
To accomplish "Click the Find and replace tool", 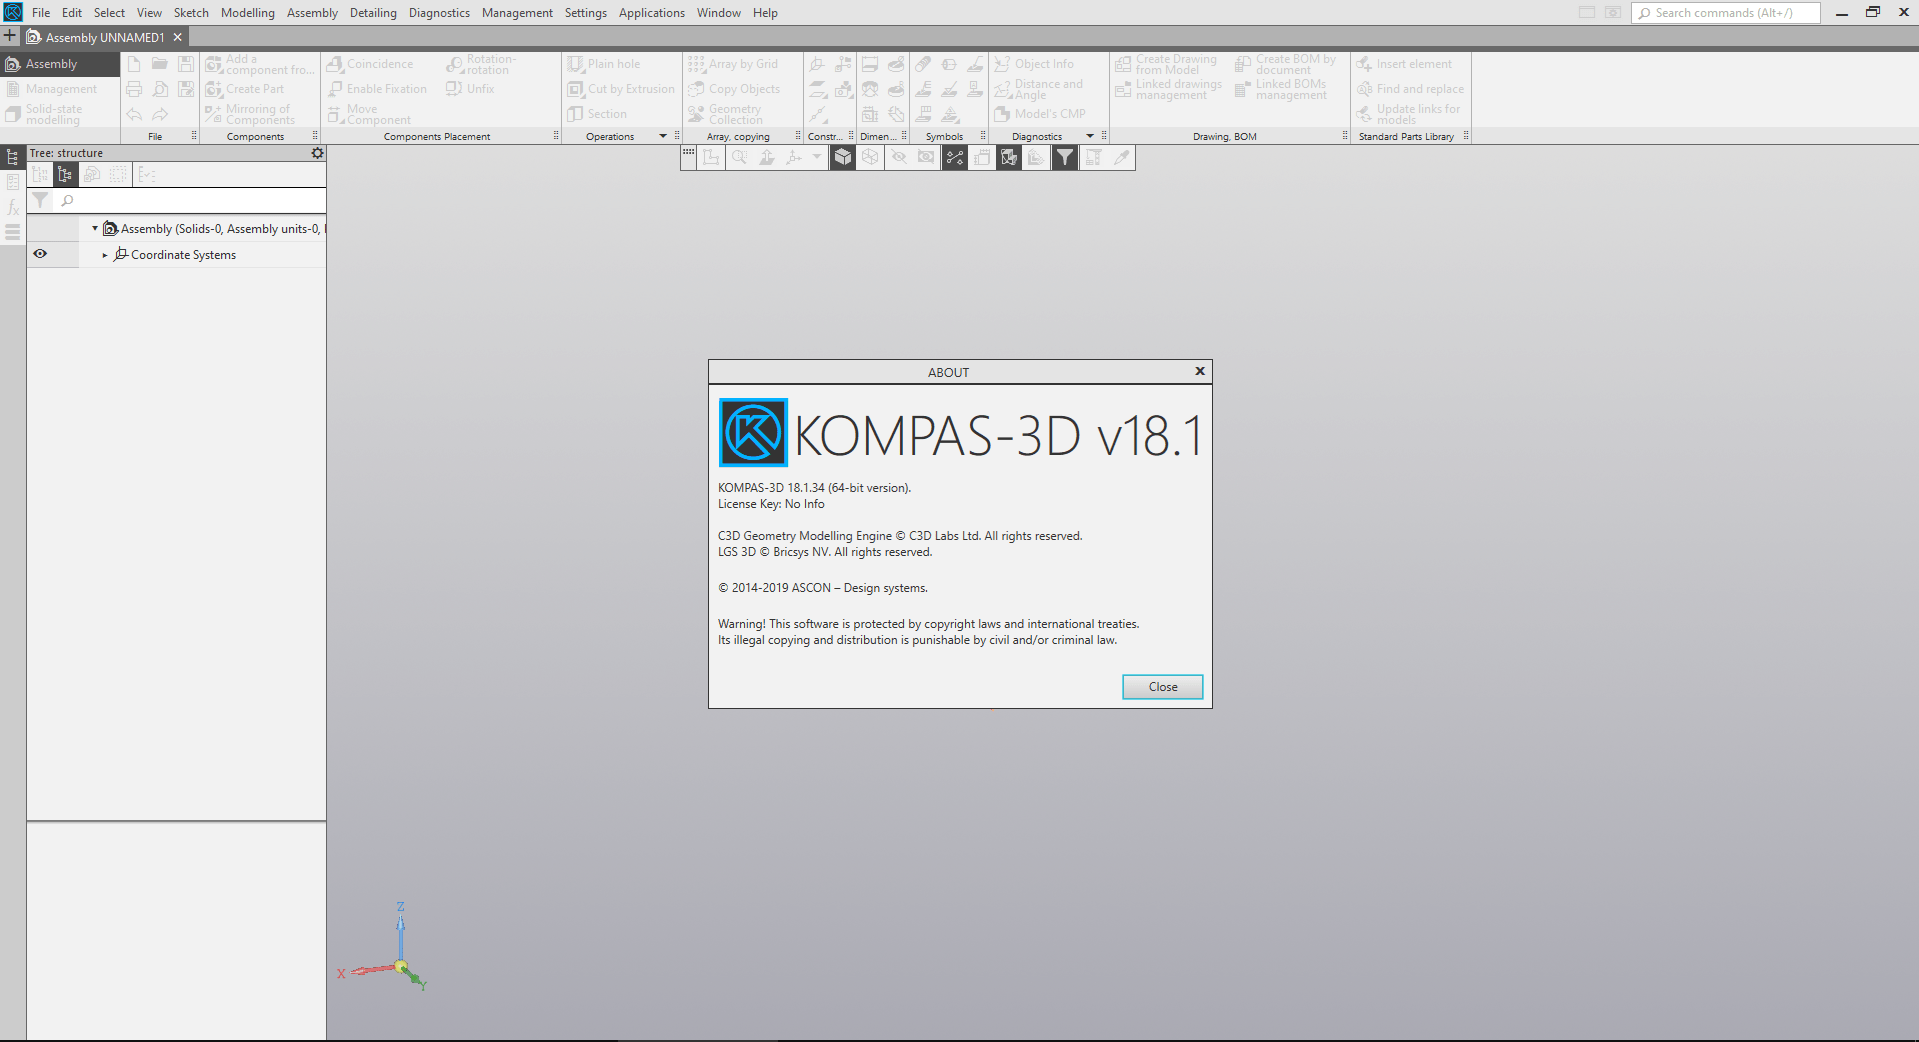I will coord(1410,89).
